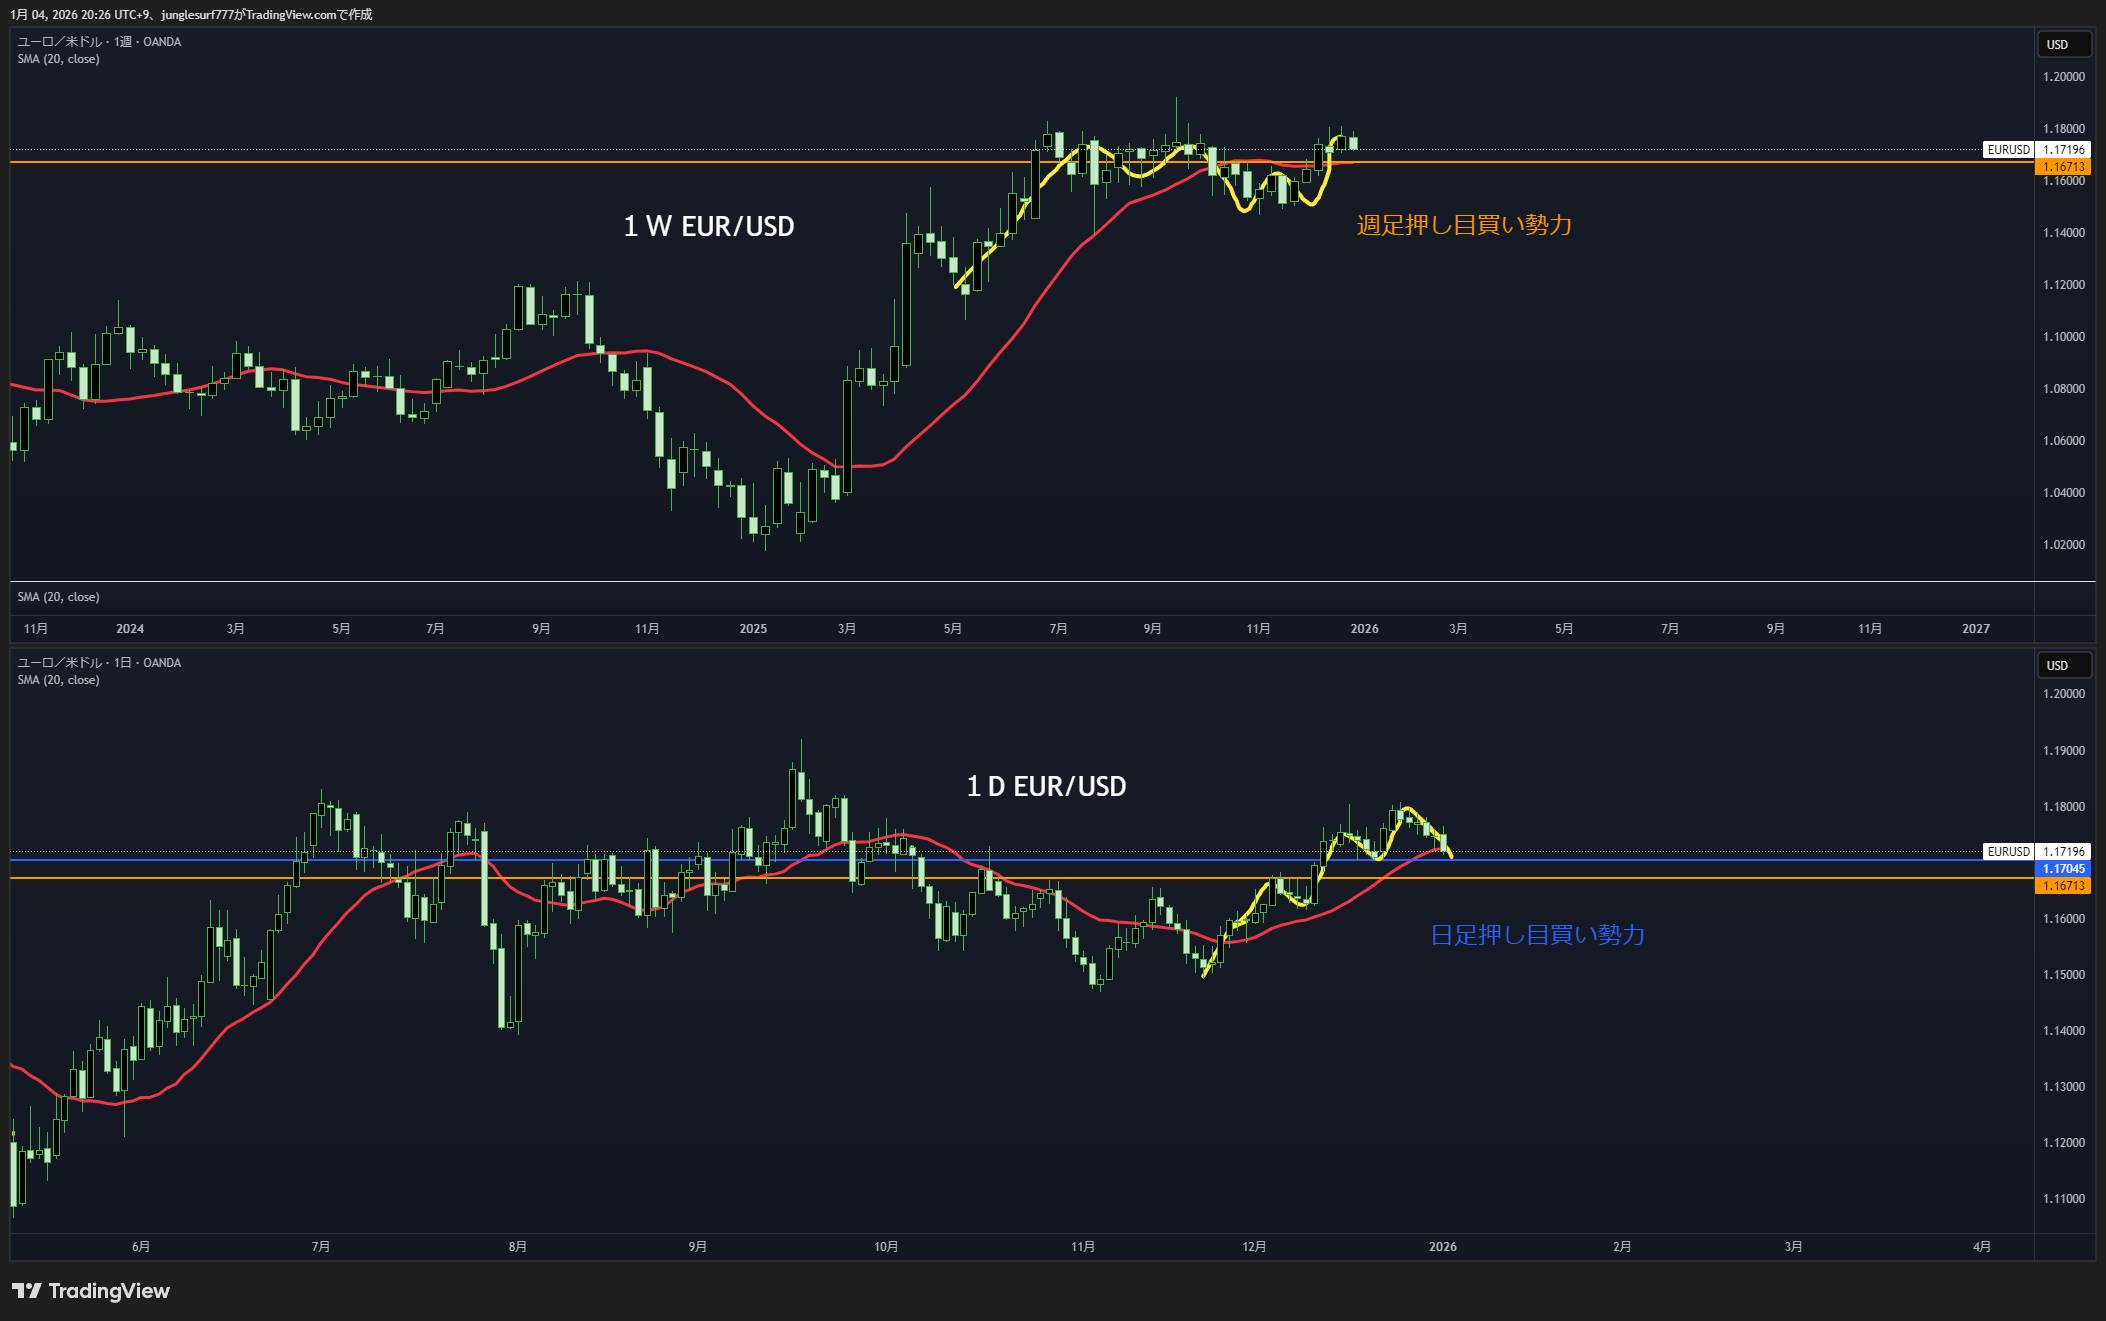The width and height of the screenshot is (2106, 1321).
Task: Open the USD currency selector on weekly chart
Action: [x=2063, y=45]
